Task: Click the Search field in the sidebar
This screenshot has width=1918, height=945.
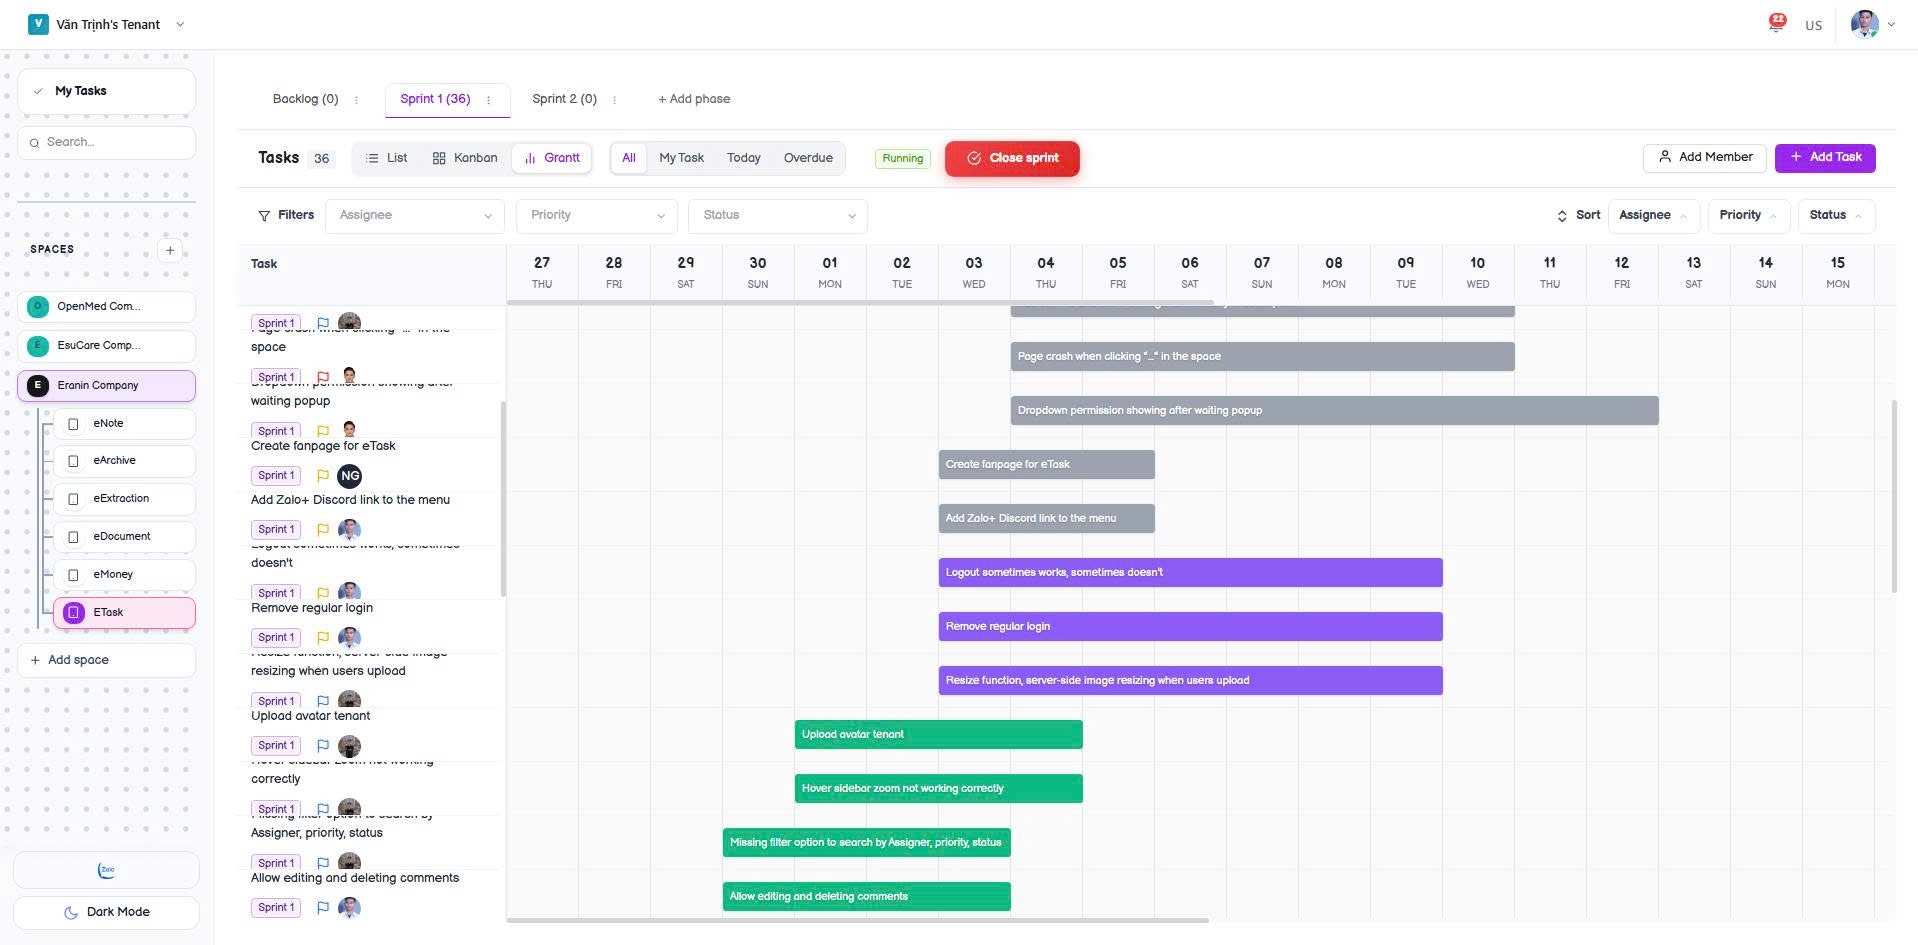Action: pos(106,142)
